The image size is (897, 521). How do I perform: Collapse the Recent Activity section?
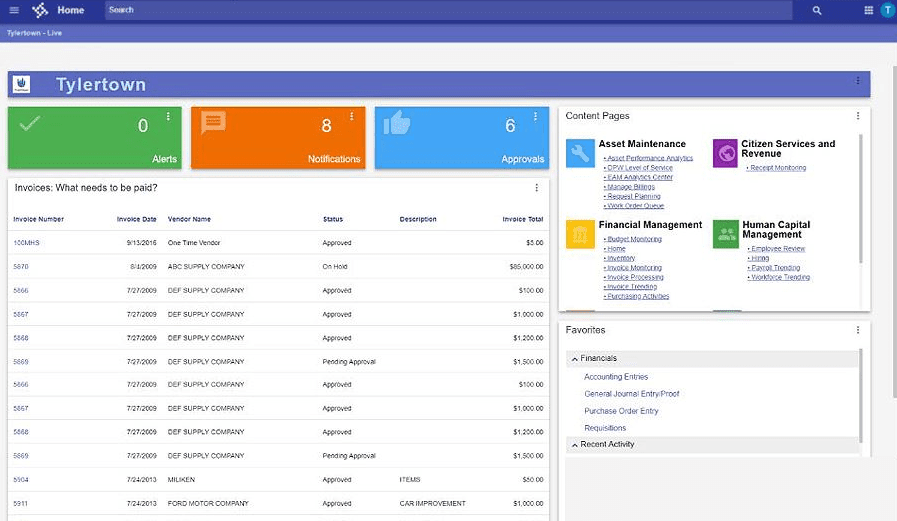[574, 444]
